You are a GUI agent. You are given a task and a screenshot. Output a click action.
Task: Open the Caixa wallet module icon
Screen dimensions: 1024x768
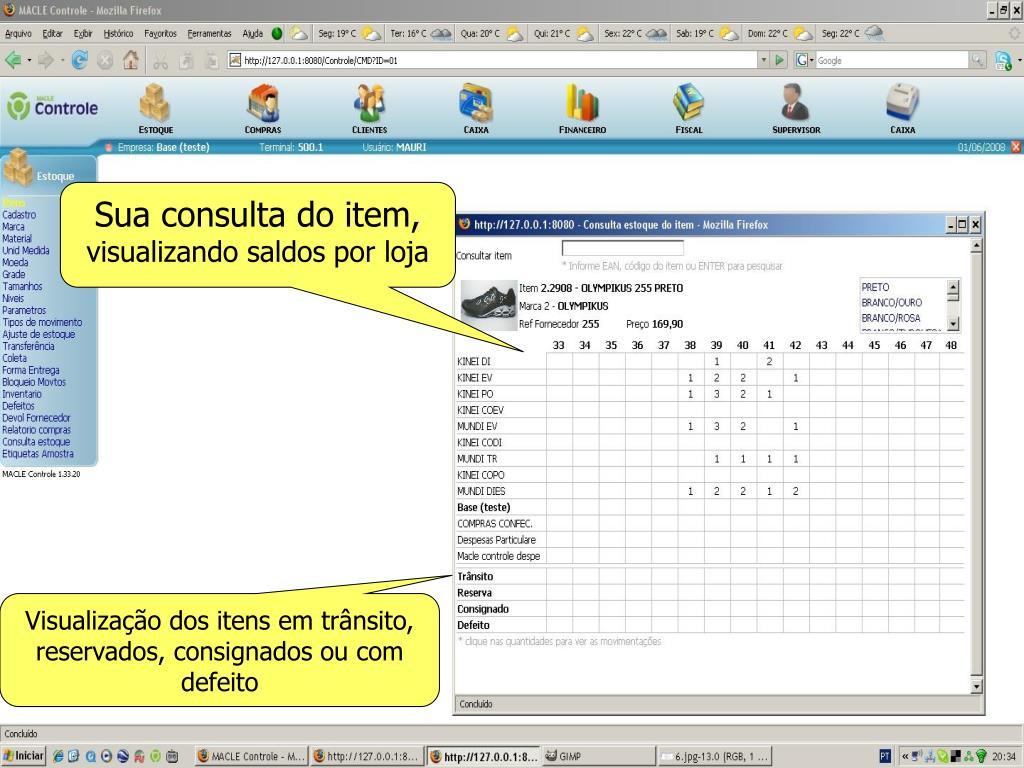[476, 103]
